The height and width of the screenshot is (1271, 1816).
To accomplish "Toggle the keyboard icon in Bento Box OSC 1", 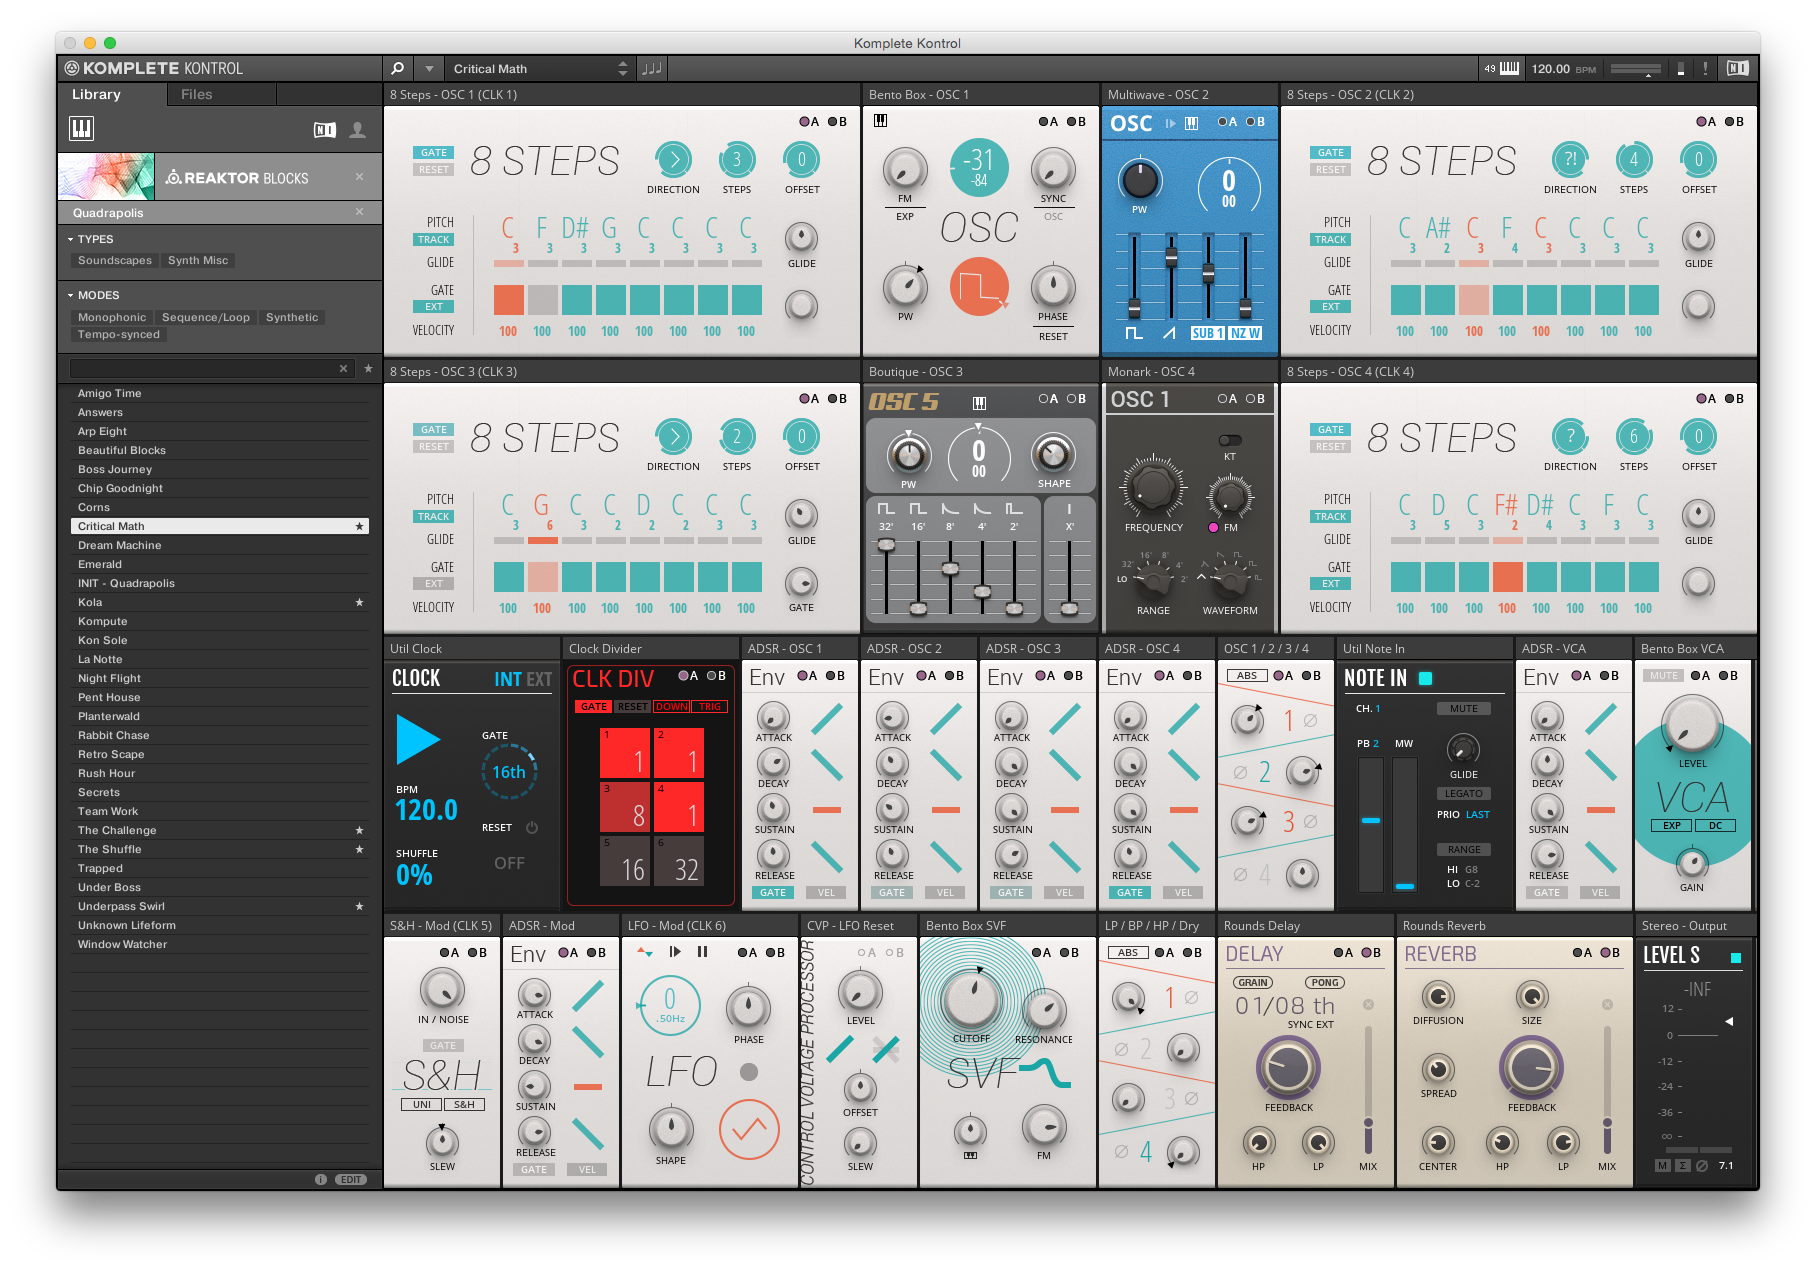I will (x=881, y=121).
